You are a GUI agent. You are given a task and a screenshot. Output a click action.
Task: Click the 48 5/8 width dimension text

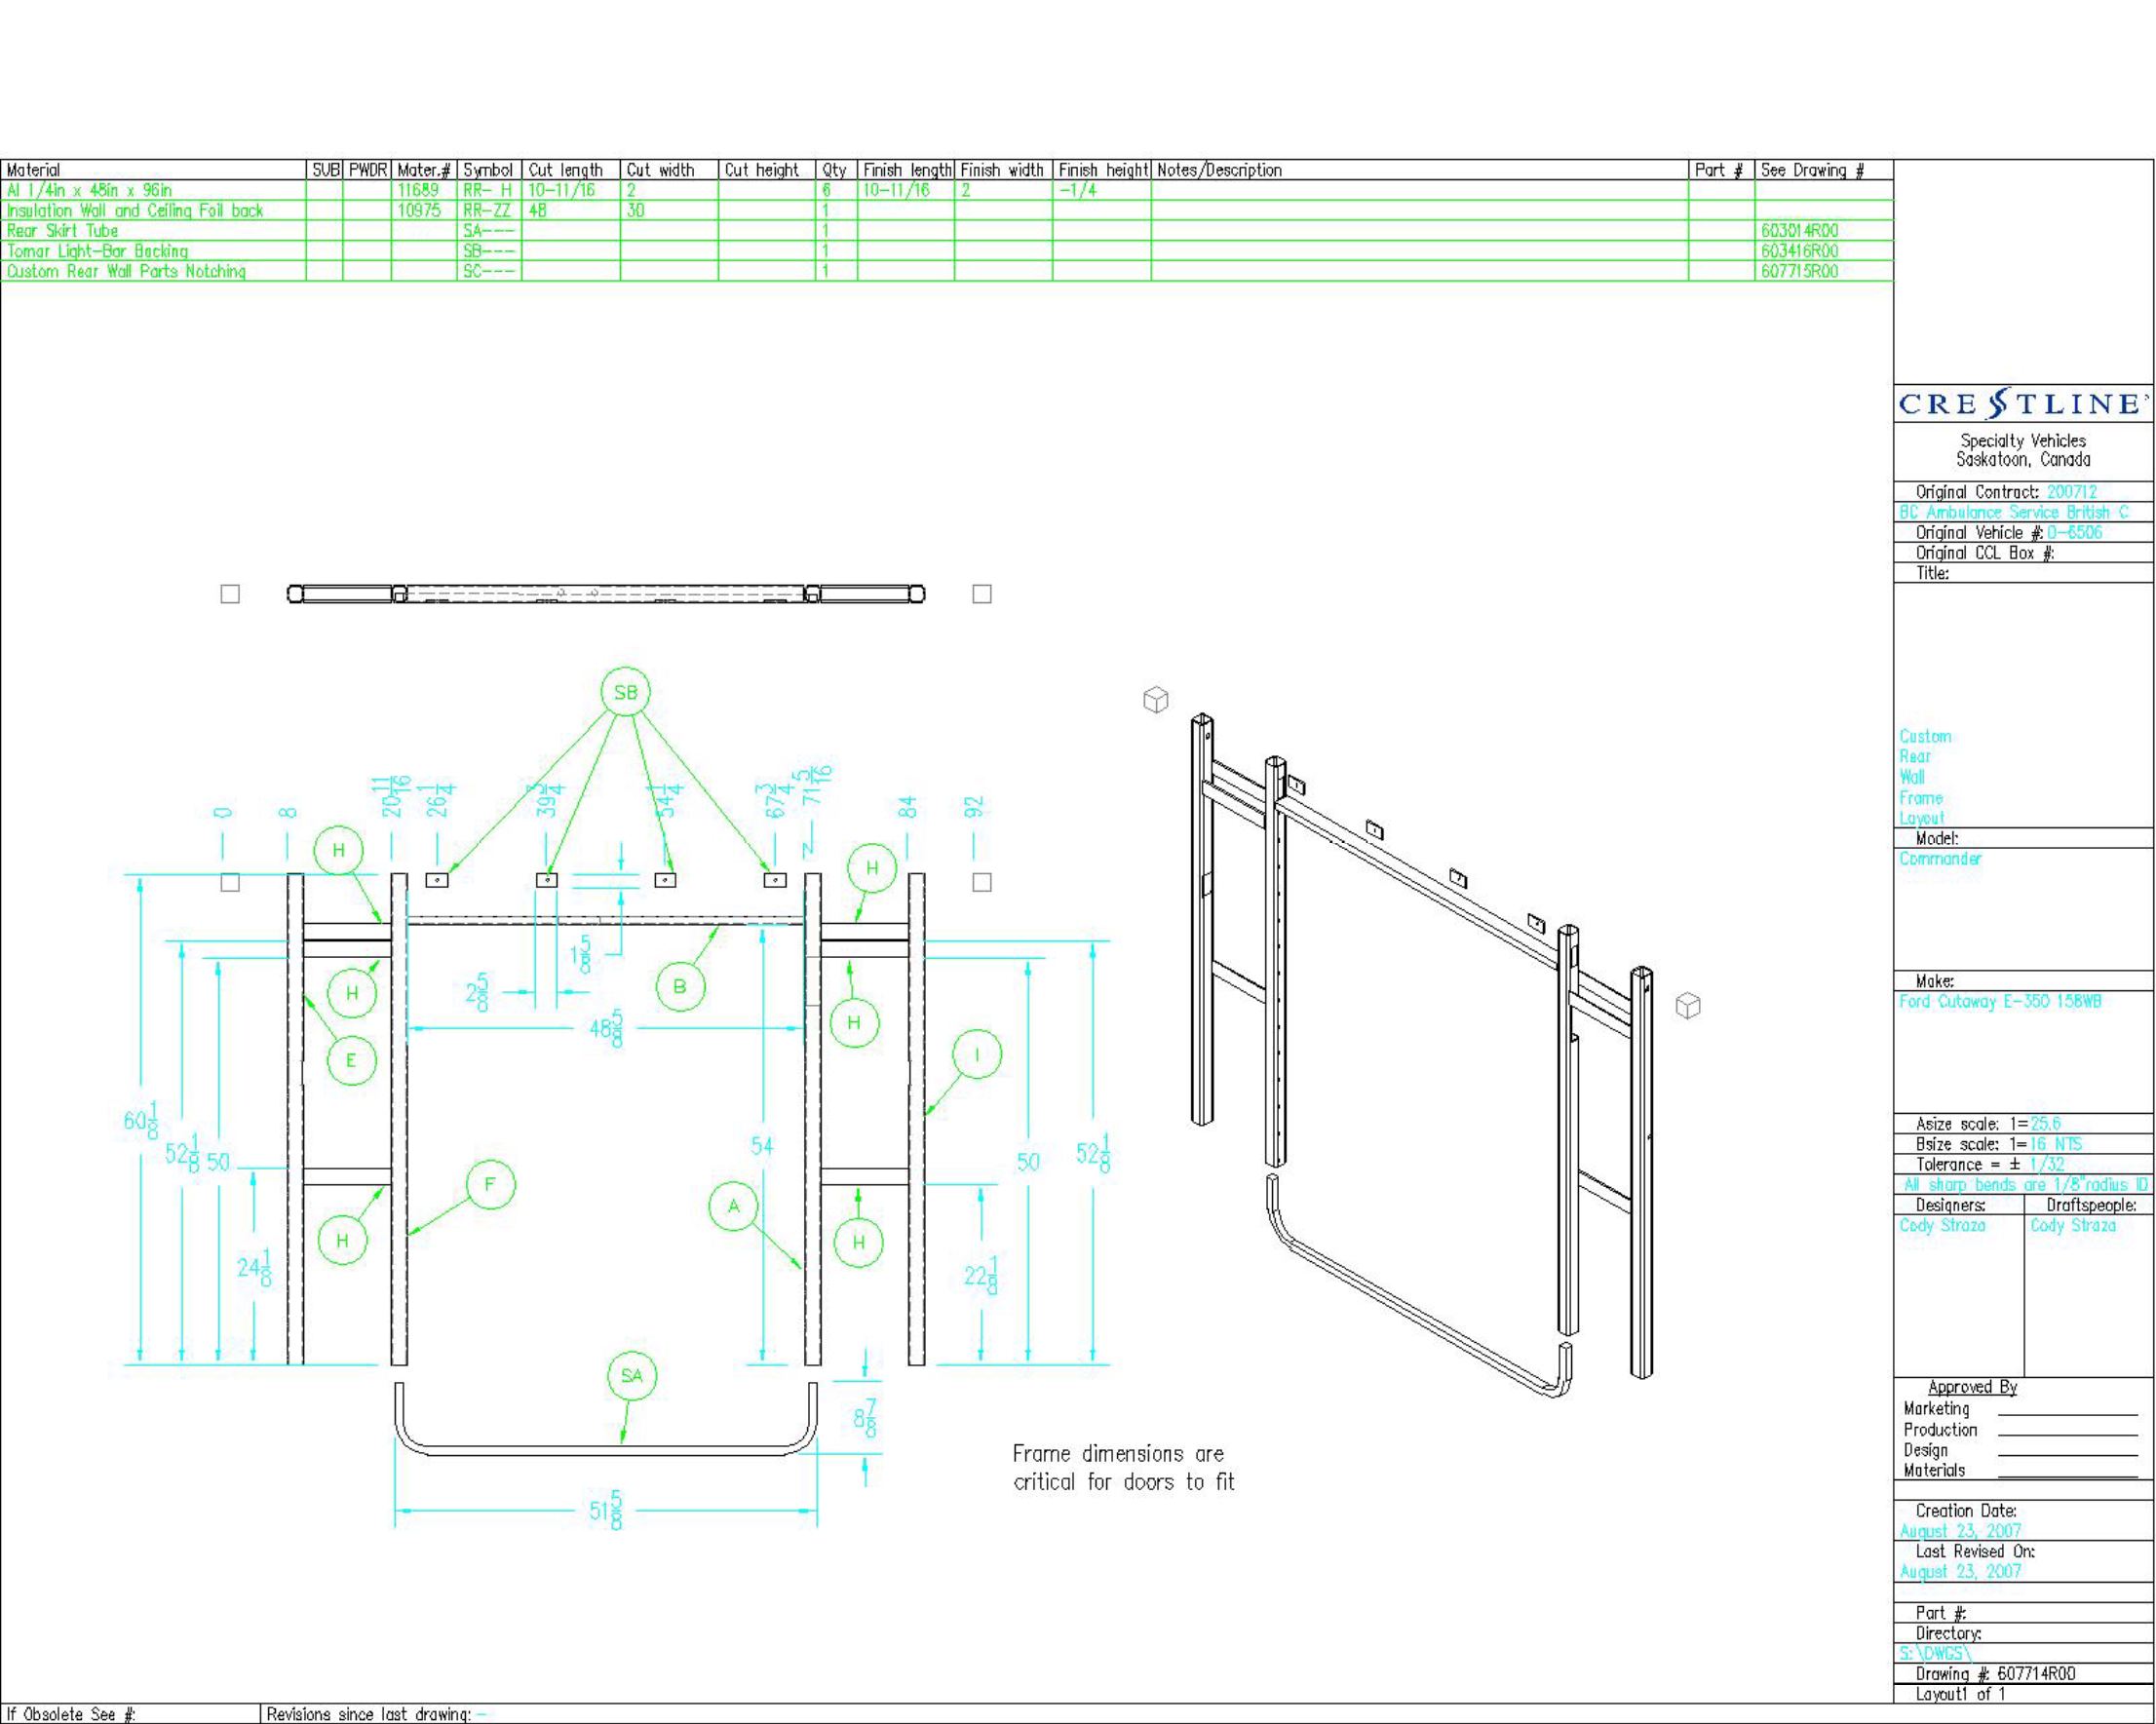[x=607, y=1027]
